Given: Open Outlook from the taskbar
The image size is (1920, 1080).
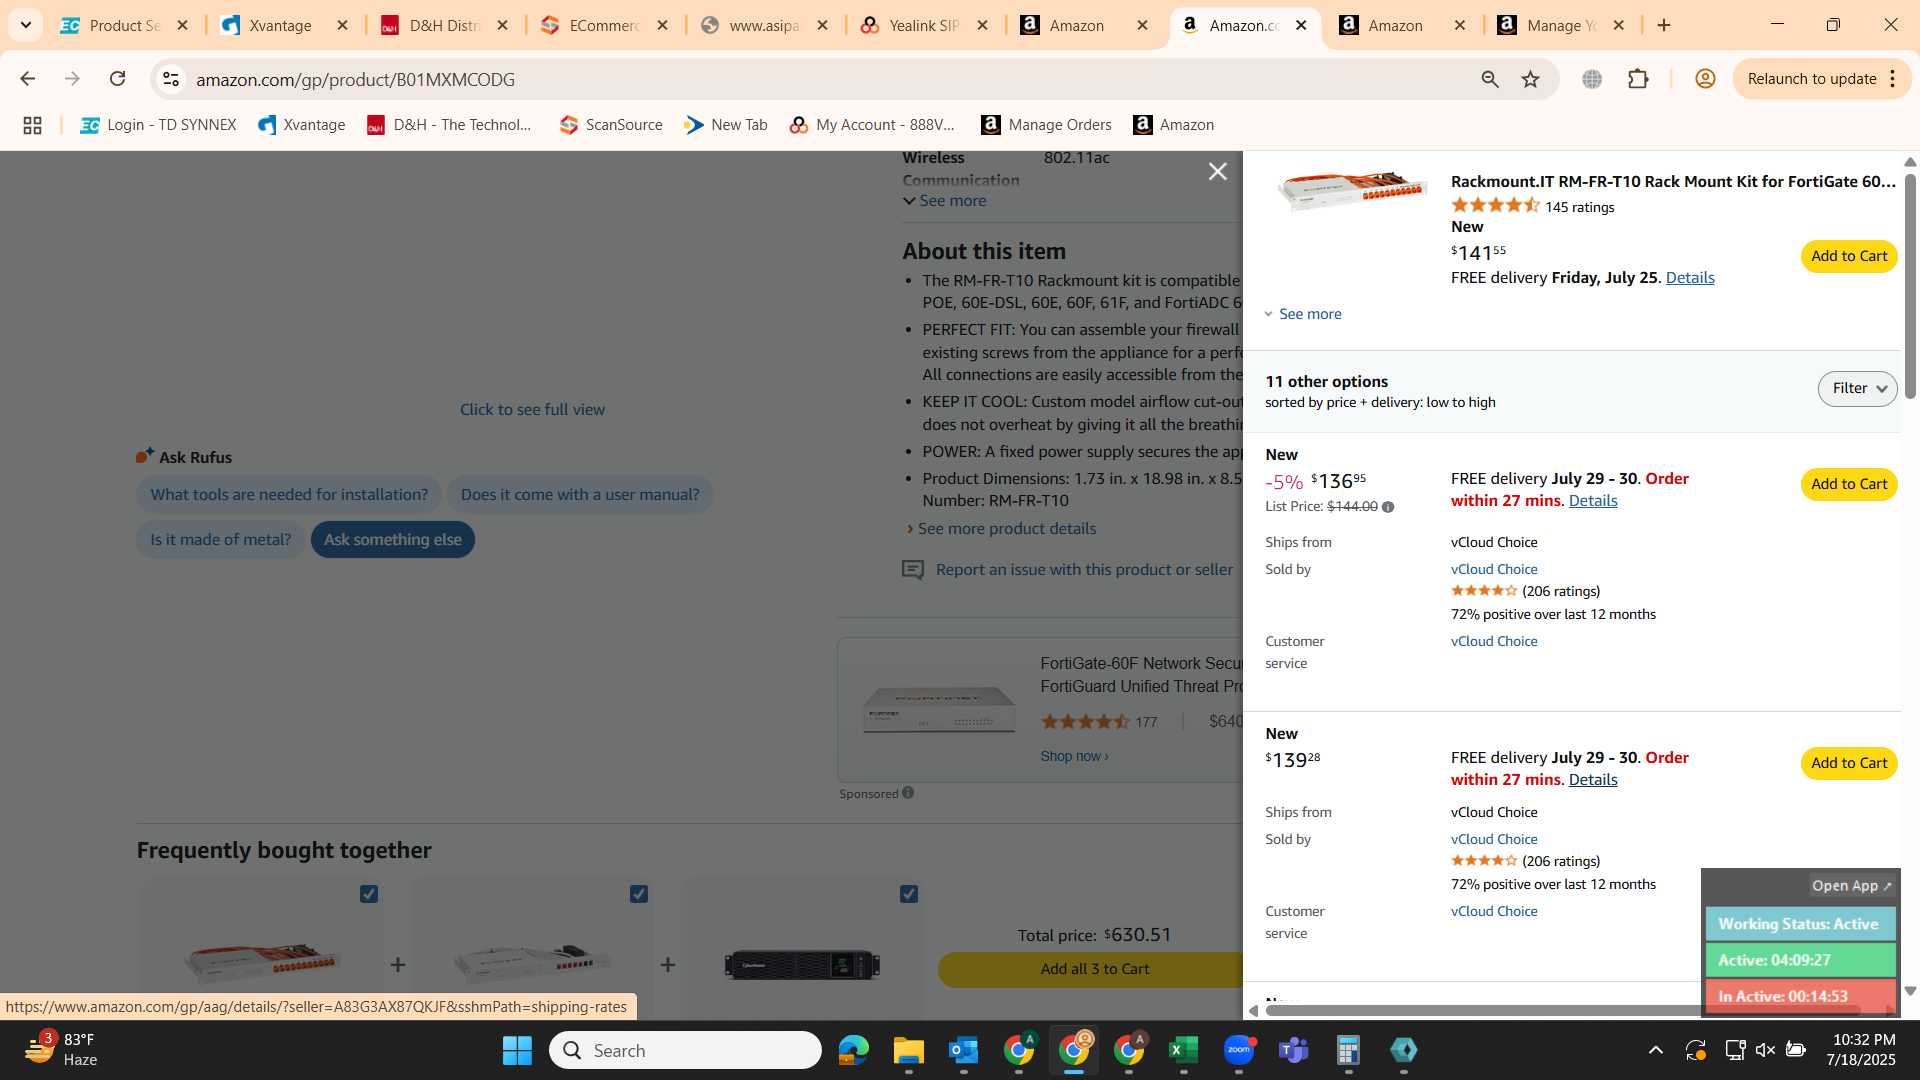Looking at the screenshot, I should coord(963,1051).
